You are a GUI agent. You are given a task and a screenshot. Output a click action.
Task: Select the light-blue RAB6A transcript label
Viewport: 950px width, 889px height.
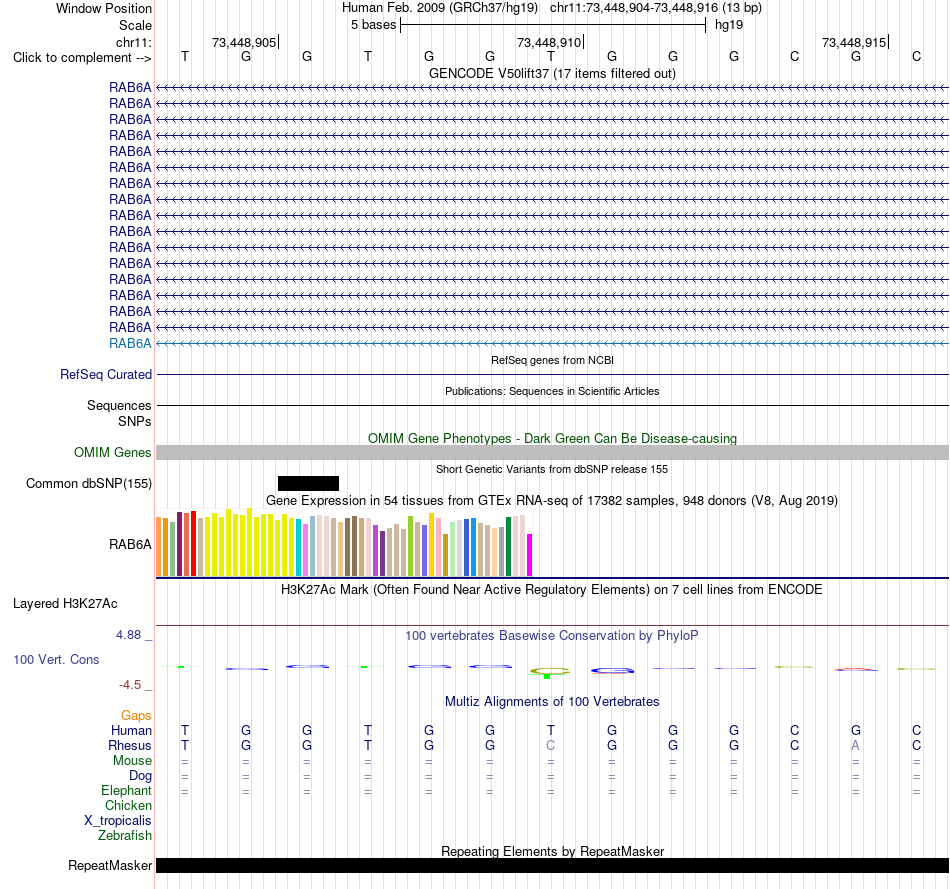(130, 344)
